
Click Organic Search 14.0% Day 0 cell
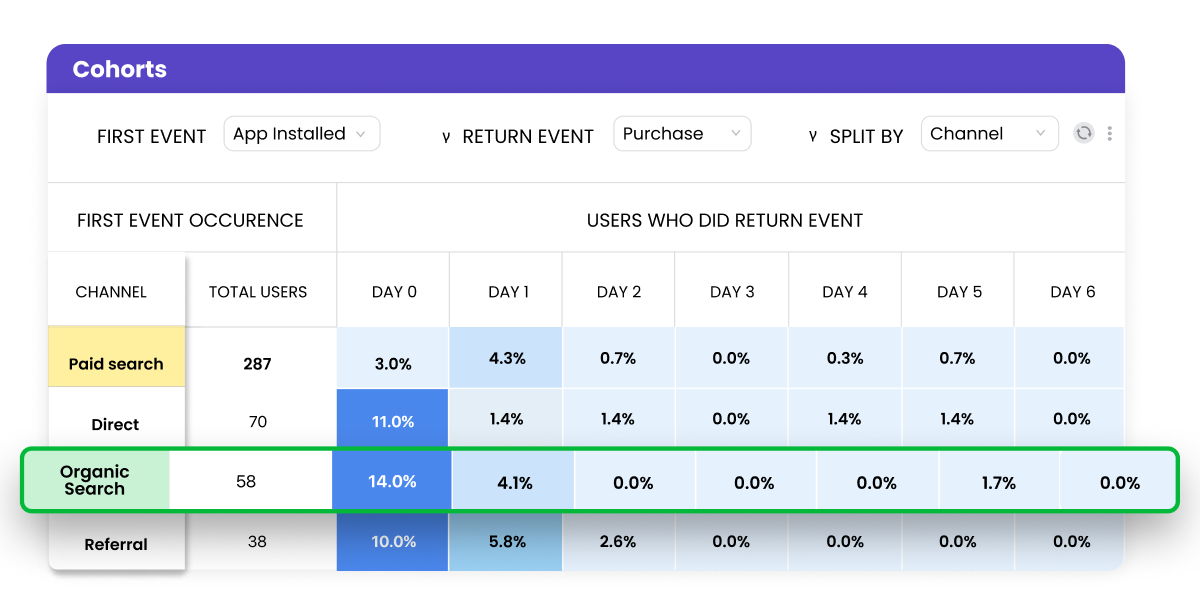click(392, 482)
